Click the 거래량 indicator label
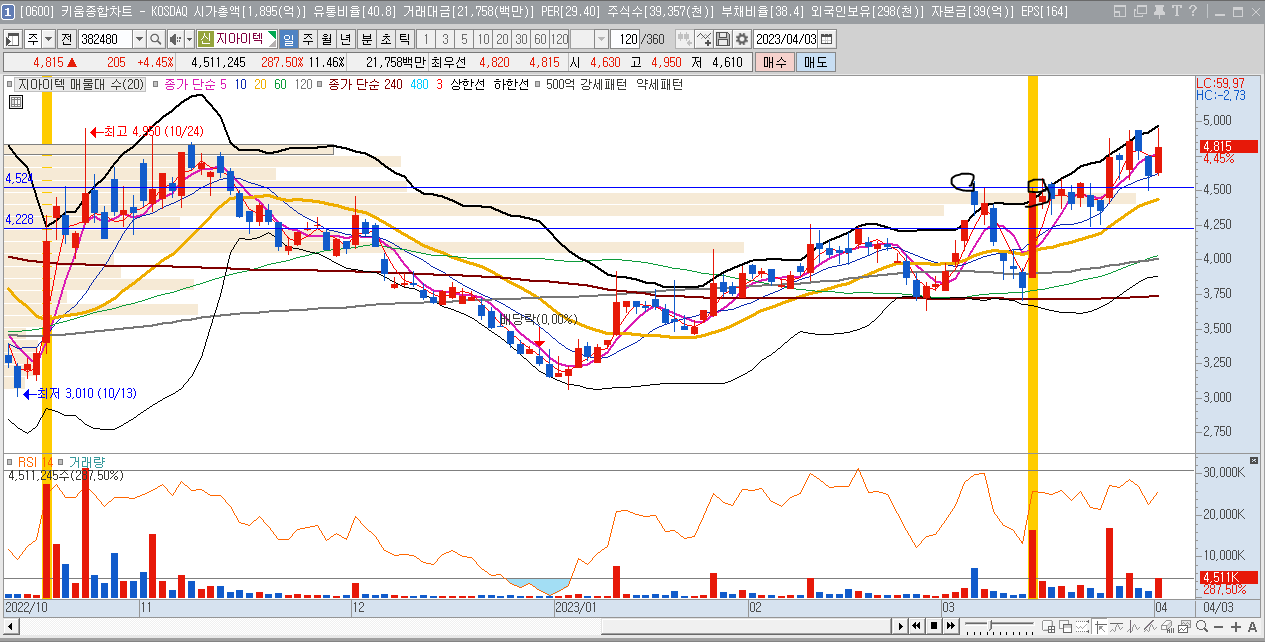The image size is (1265, 642). [87, 462]
